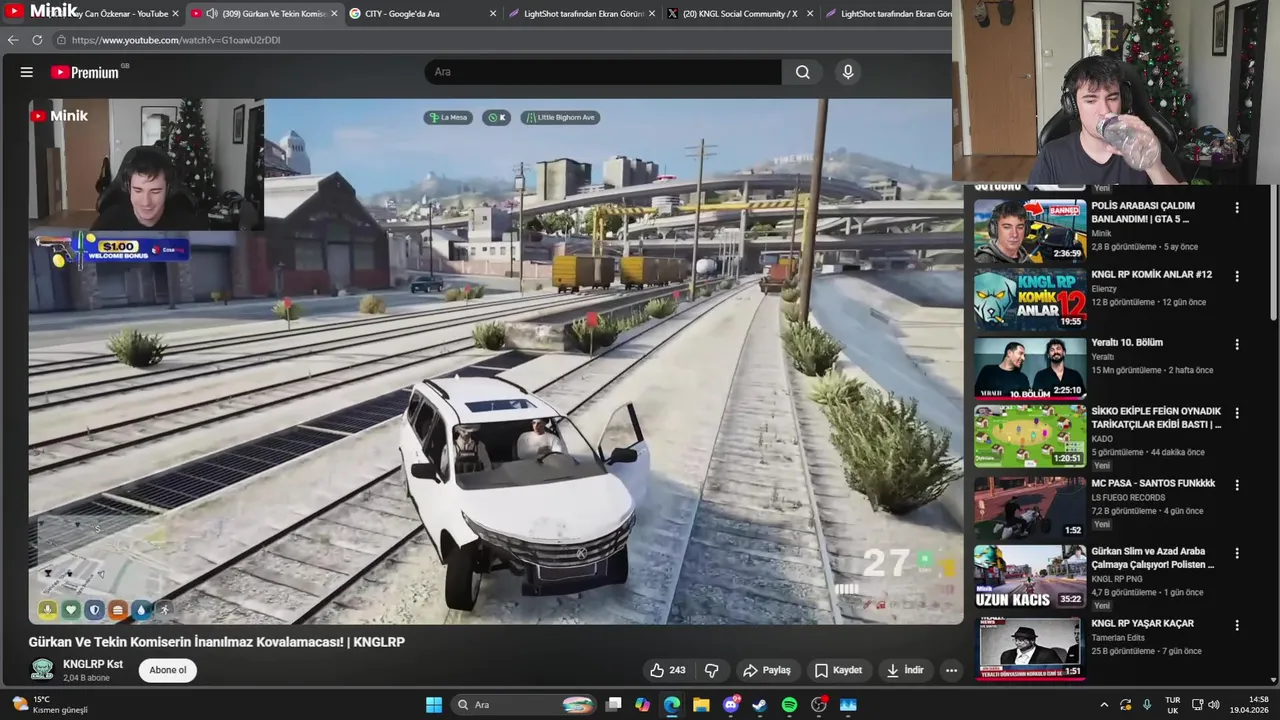Open Discord from the taskbar
This screenshot has width=1280, height=720.
click(x=731, y=705)
